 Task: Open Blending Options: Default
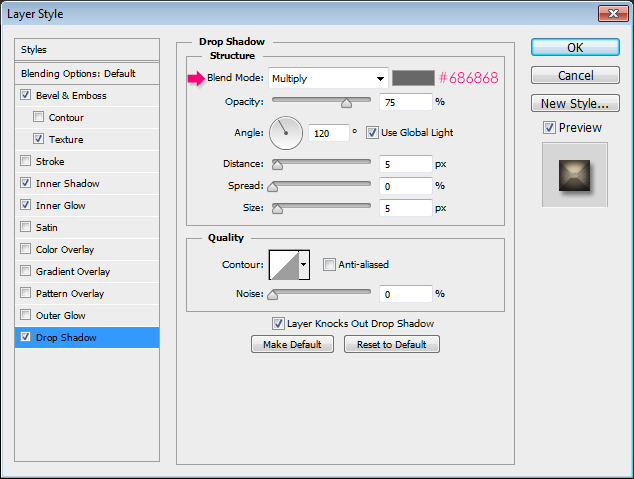[87, 74]
